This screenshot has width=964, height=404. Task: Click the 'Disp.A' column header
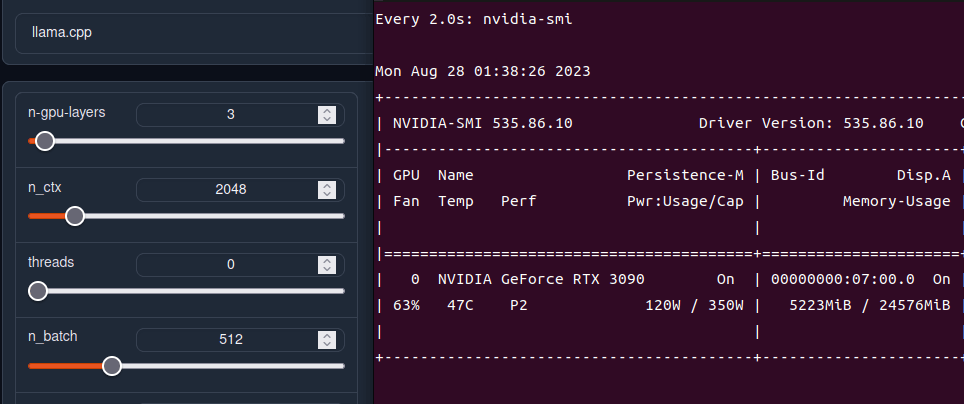pyautogui.click(x=923, y=176)
